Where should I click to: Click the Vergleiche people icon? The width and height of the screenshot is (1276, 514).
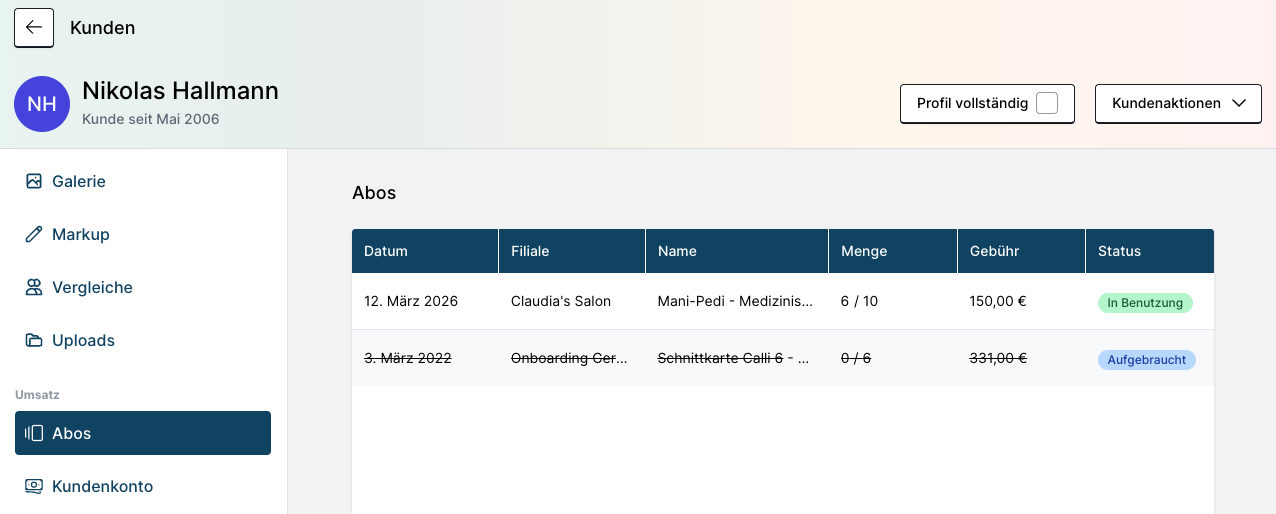click(34, 287)
